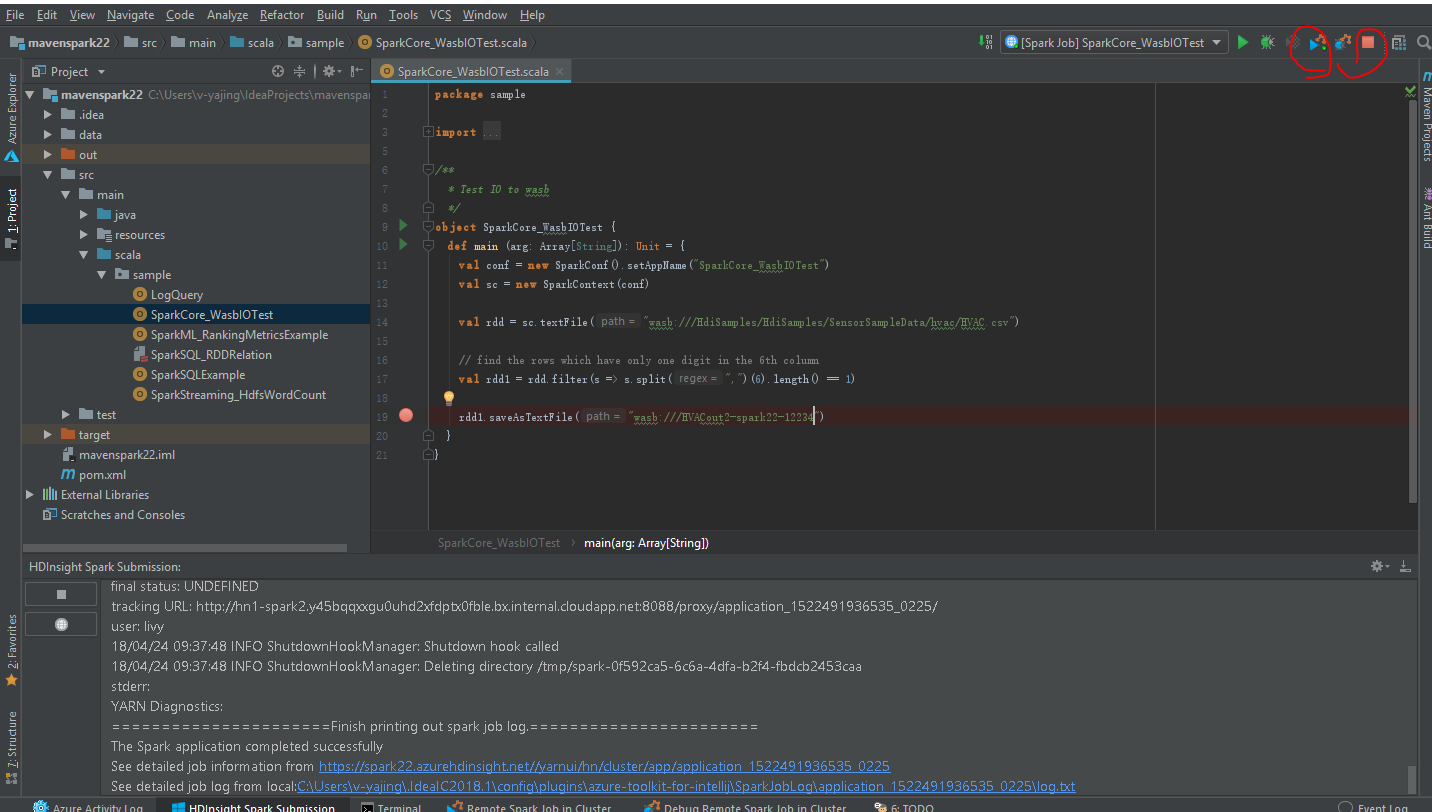Screen dimensions: 1432x812
Task: Open the Tools menu
Action: tap(403, 15)
